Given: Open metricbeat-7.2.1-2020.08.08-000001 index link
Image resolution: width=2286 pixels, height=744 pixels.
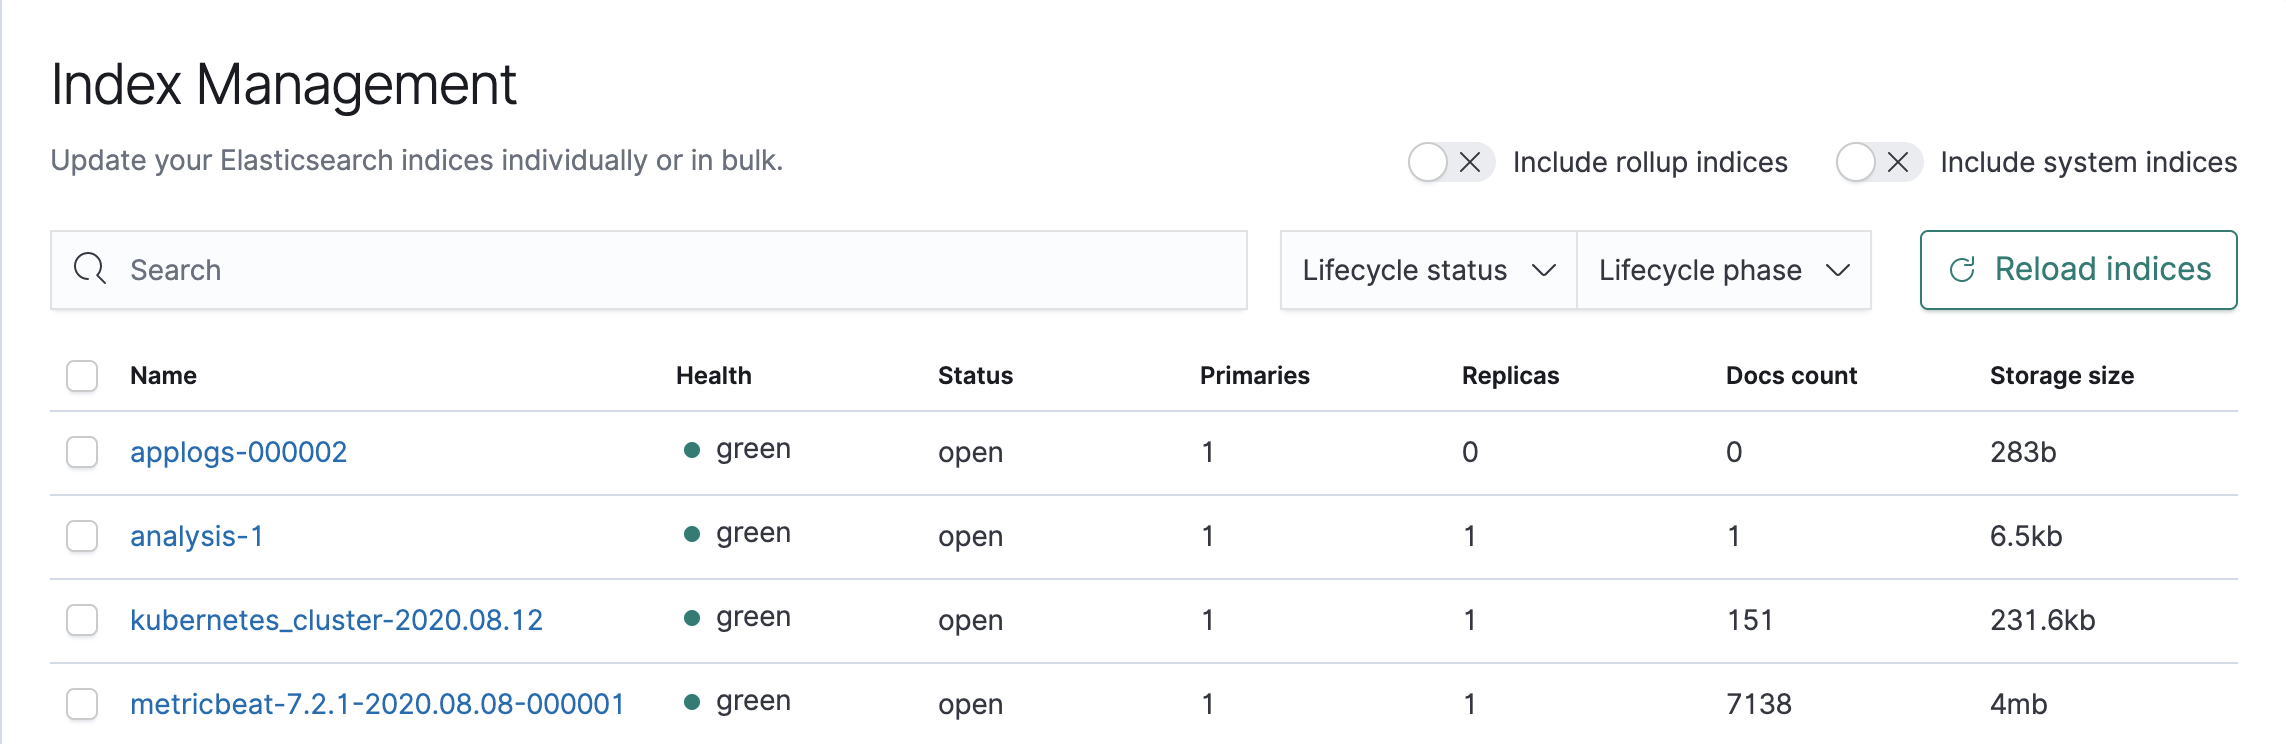Looking at the screenshot, I should (377, 704).
